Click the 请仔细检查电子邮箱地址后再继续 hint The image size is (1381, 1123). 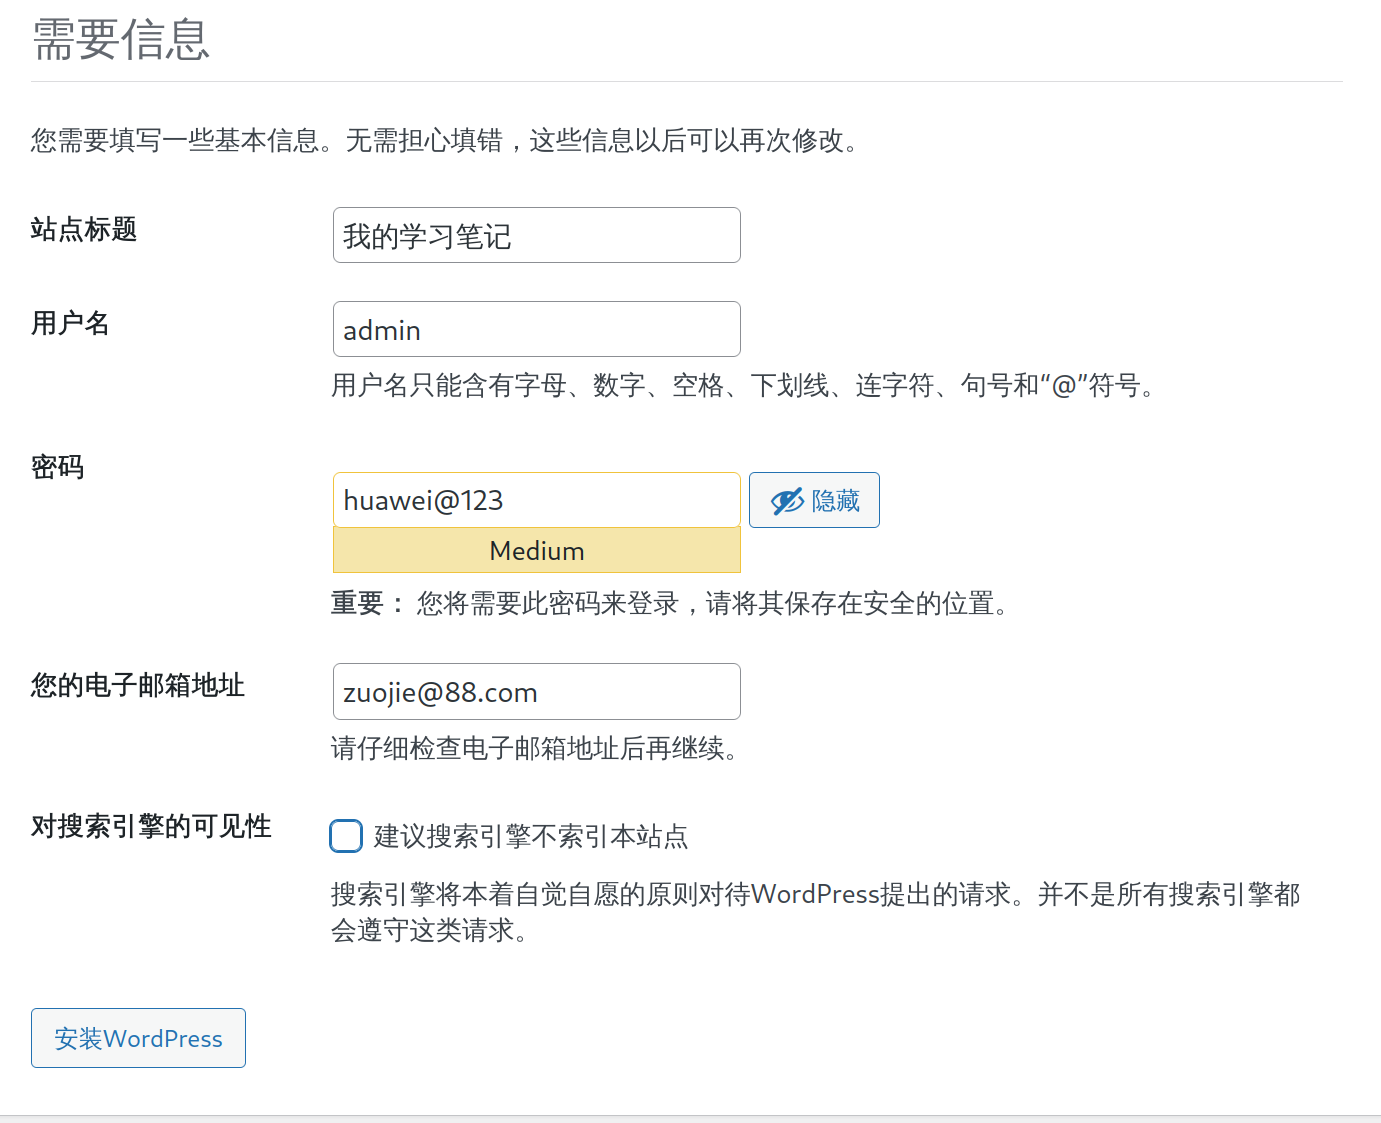click(535, 749)
